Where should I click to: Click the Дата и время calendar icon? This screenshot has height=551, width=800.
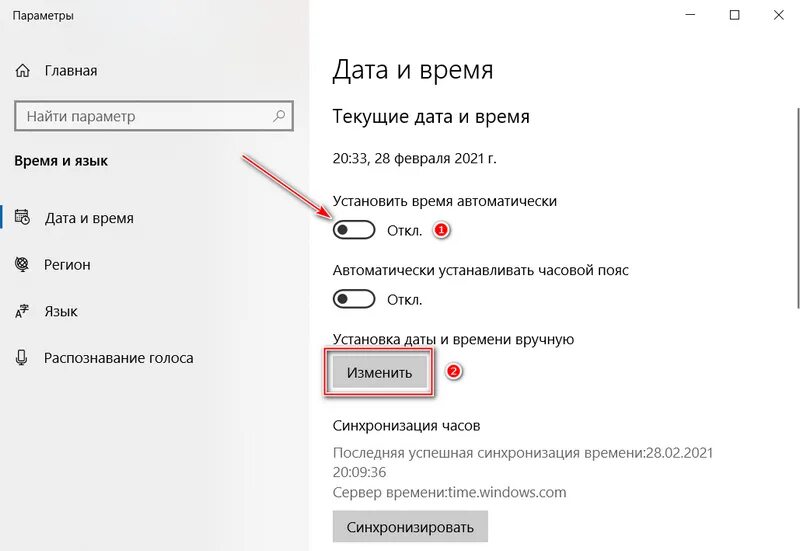(22, 217)
